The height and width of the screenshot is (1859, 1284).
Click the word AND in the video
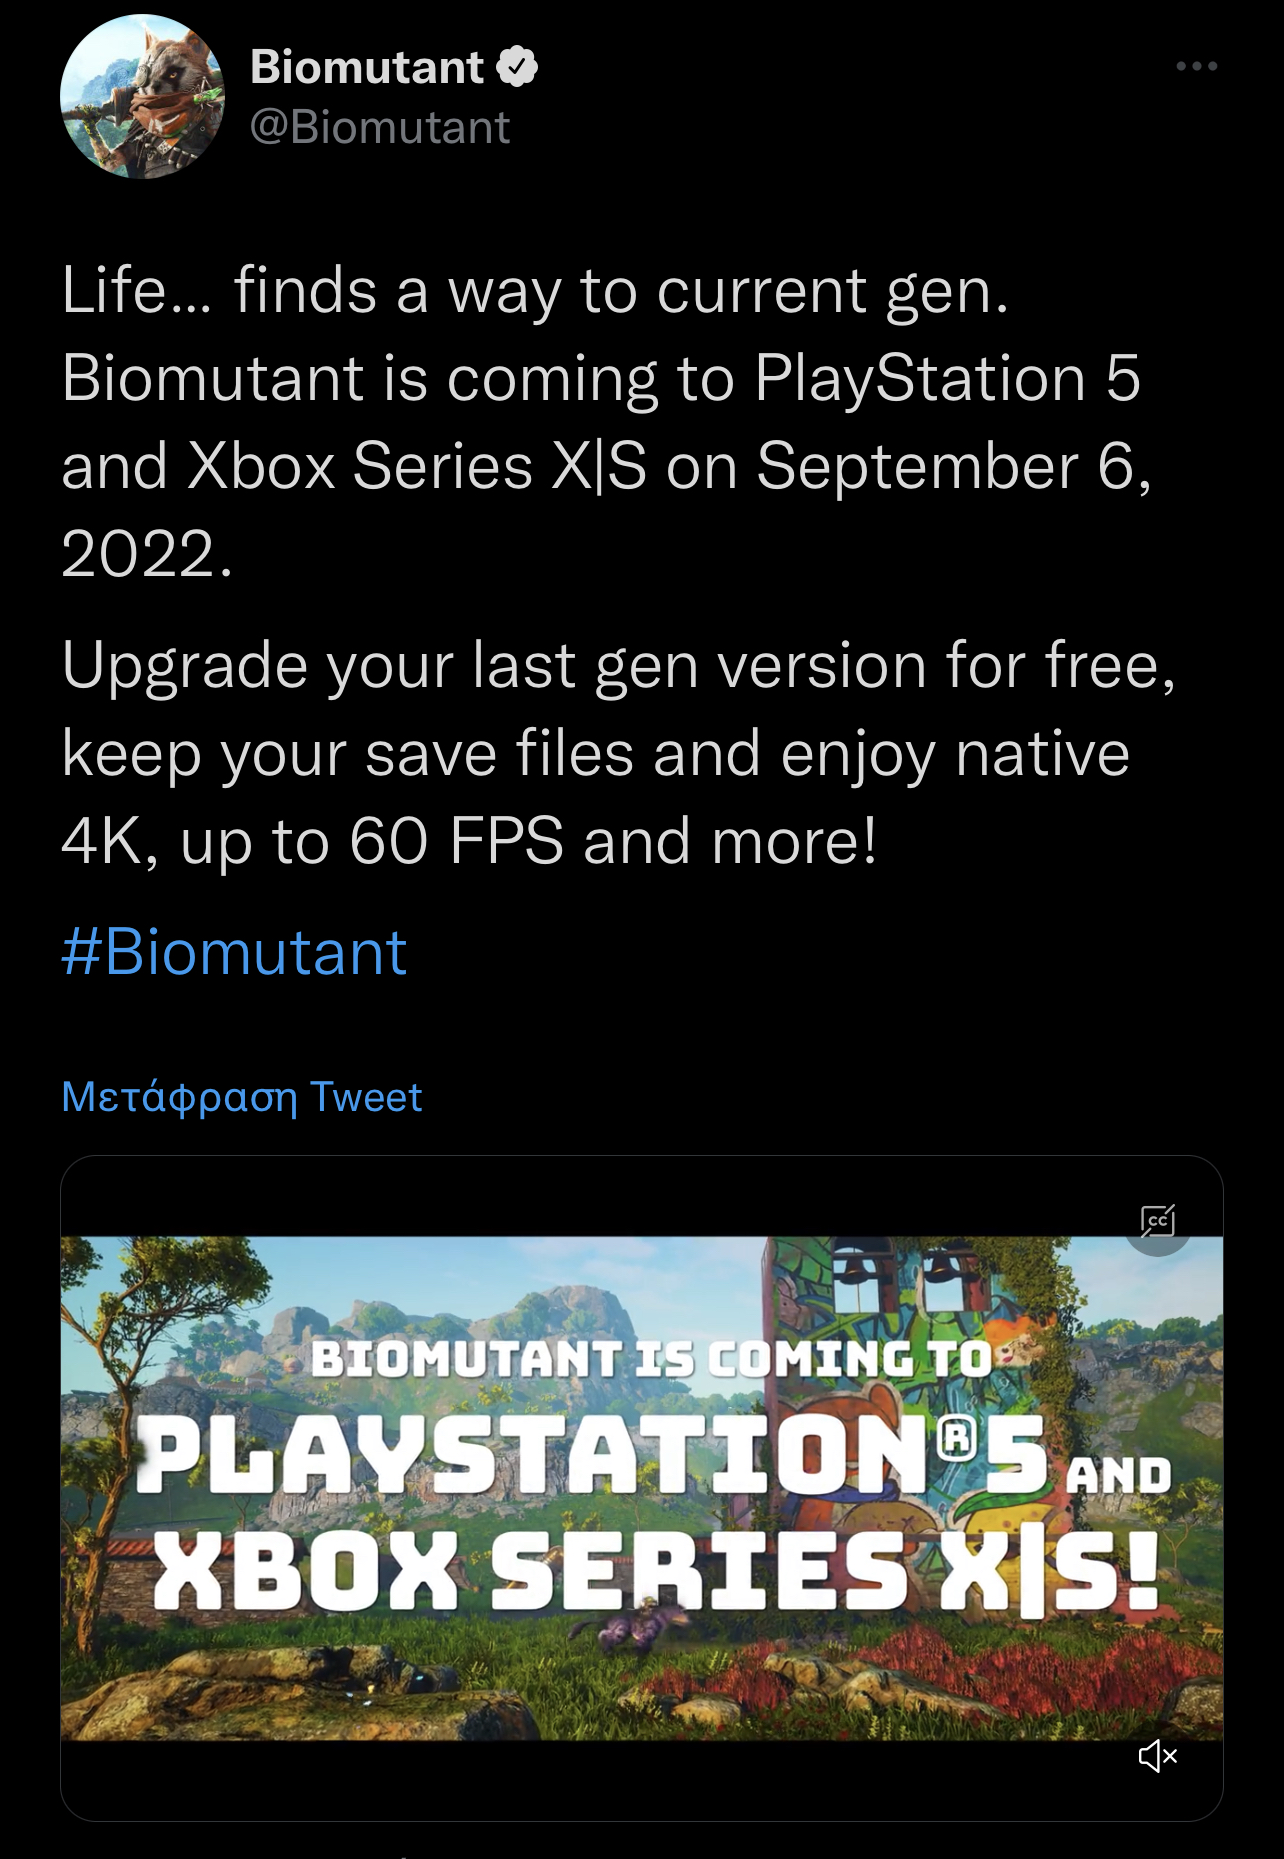pos(1118,1475)
